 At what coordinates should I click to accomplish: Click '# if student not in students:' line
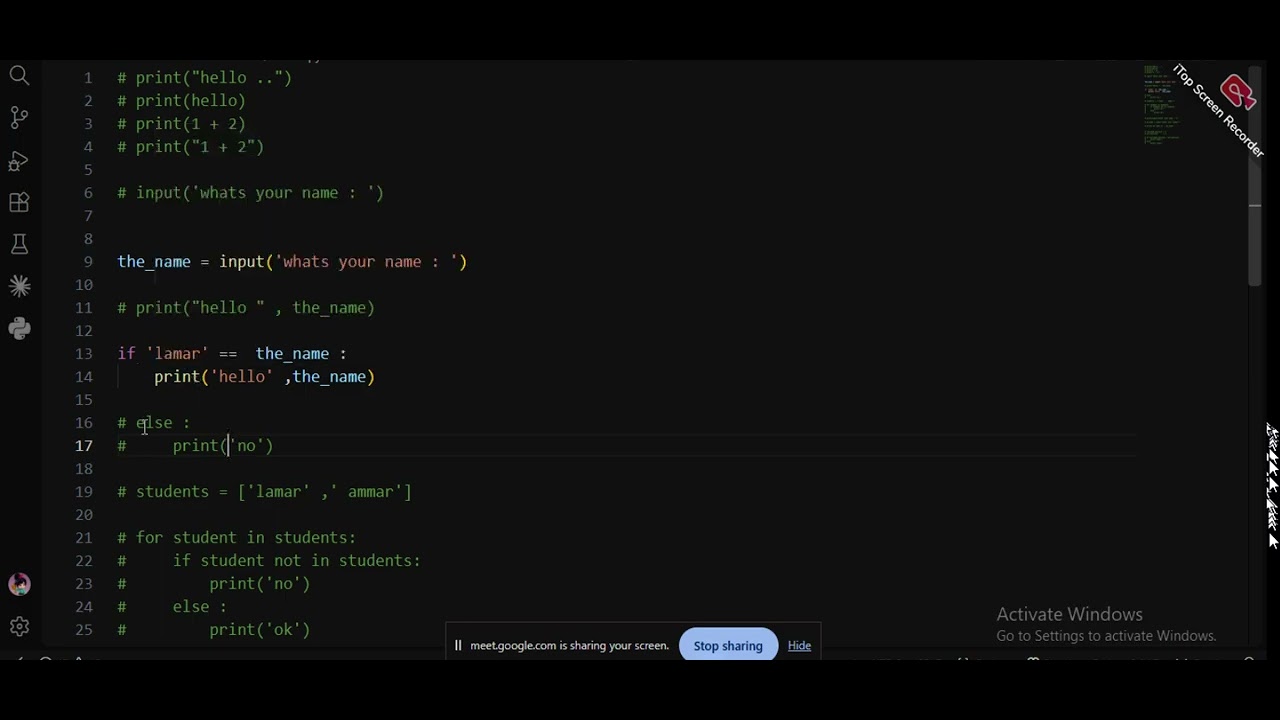269,560
